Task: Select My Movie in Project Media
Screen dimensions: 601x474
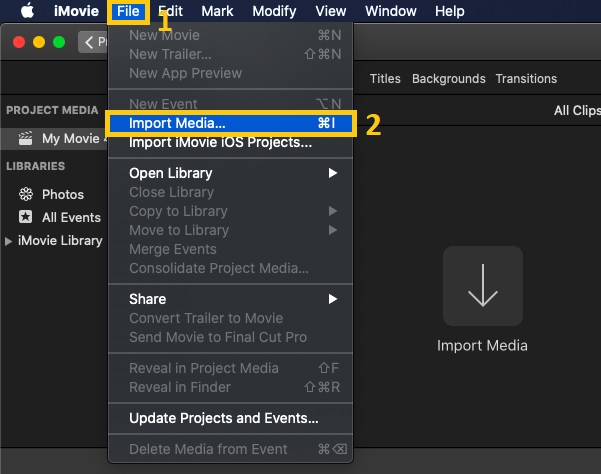Action: (x=54, y=138)
